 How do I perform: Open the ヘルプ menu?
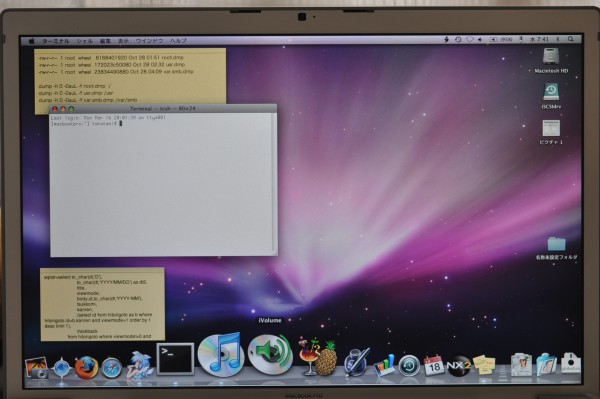(x=178, y=41)
